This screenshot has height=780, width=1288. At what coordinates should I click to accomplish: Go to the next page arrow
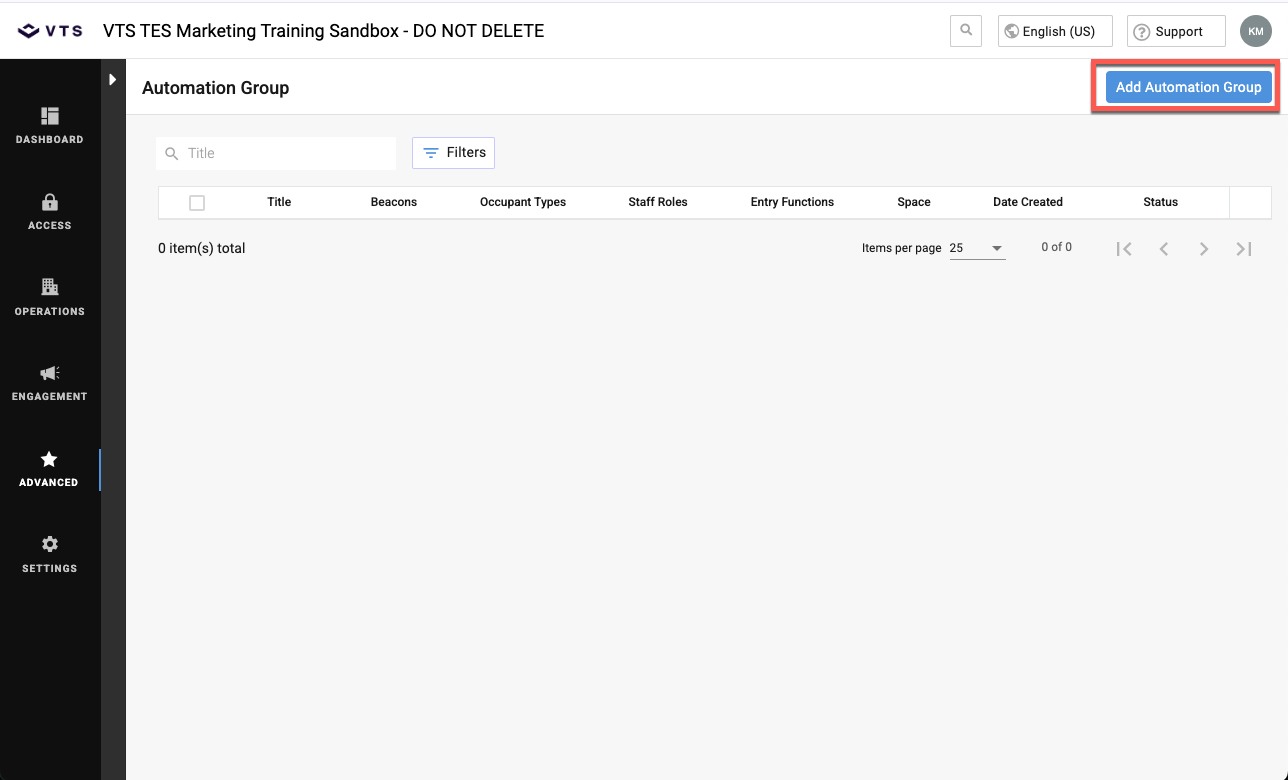point(1204,249)
